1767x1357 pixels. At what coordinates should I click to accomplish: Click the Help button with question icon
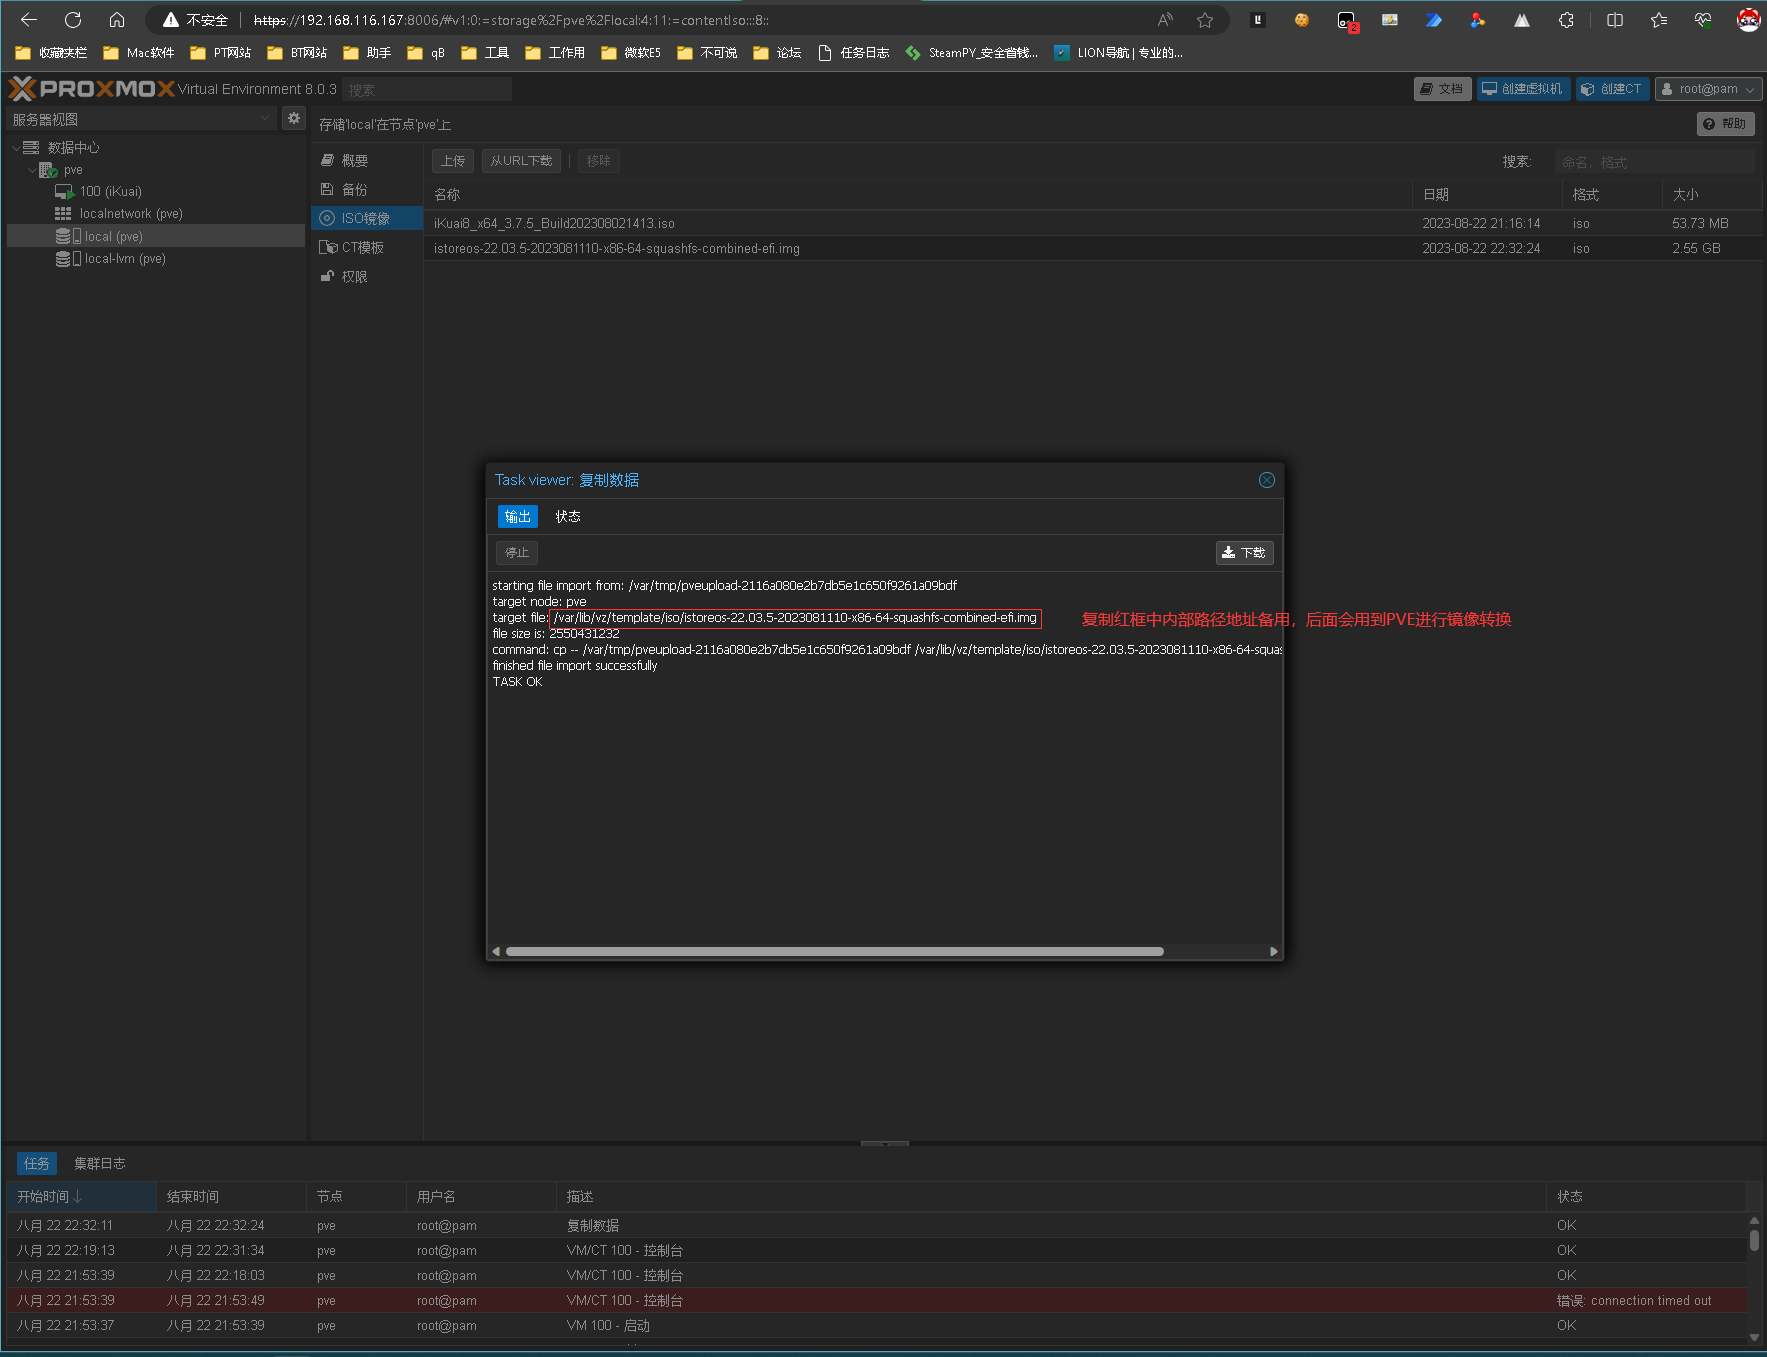point(1725,124)
